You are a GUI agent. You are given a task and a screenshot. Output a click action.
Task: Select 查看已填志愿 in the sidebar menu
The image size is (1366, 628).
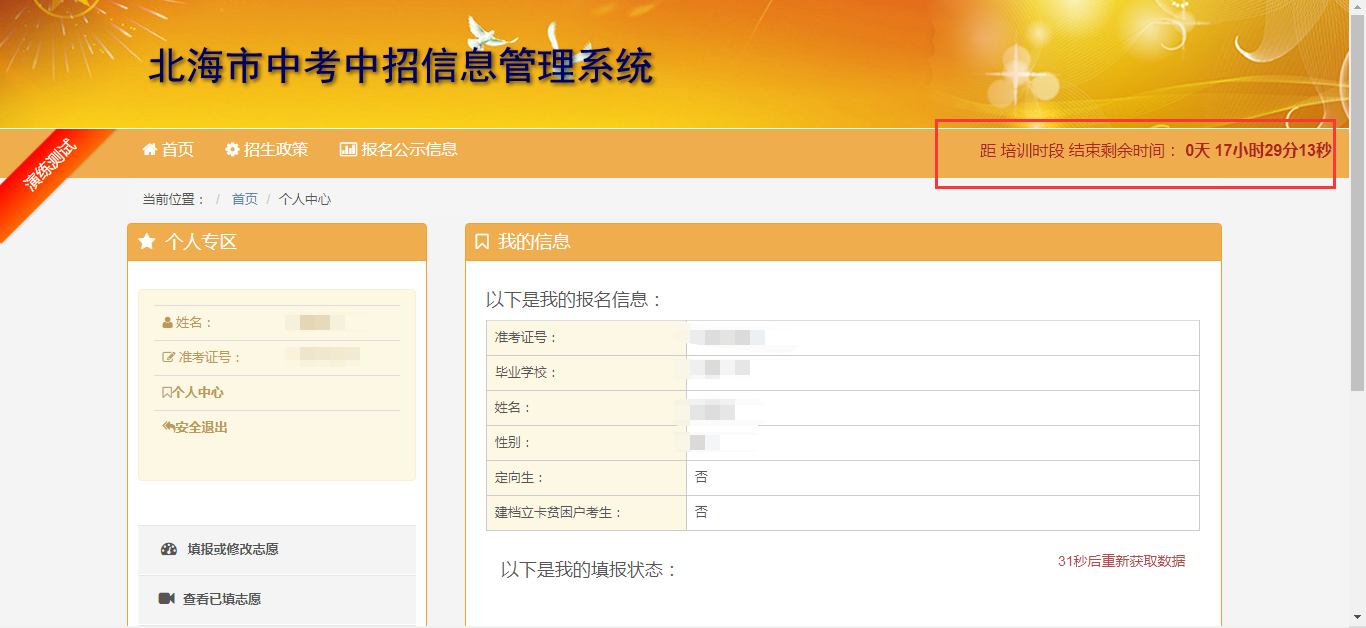[222, 600]
